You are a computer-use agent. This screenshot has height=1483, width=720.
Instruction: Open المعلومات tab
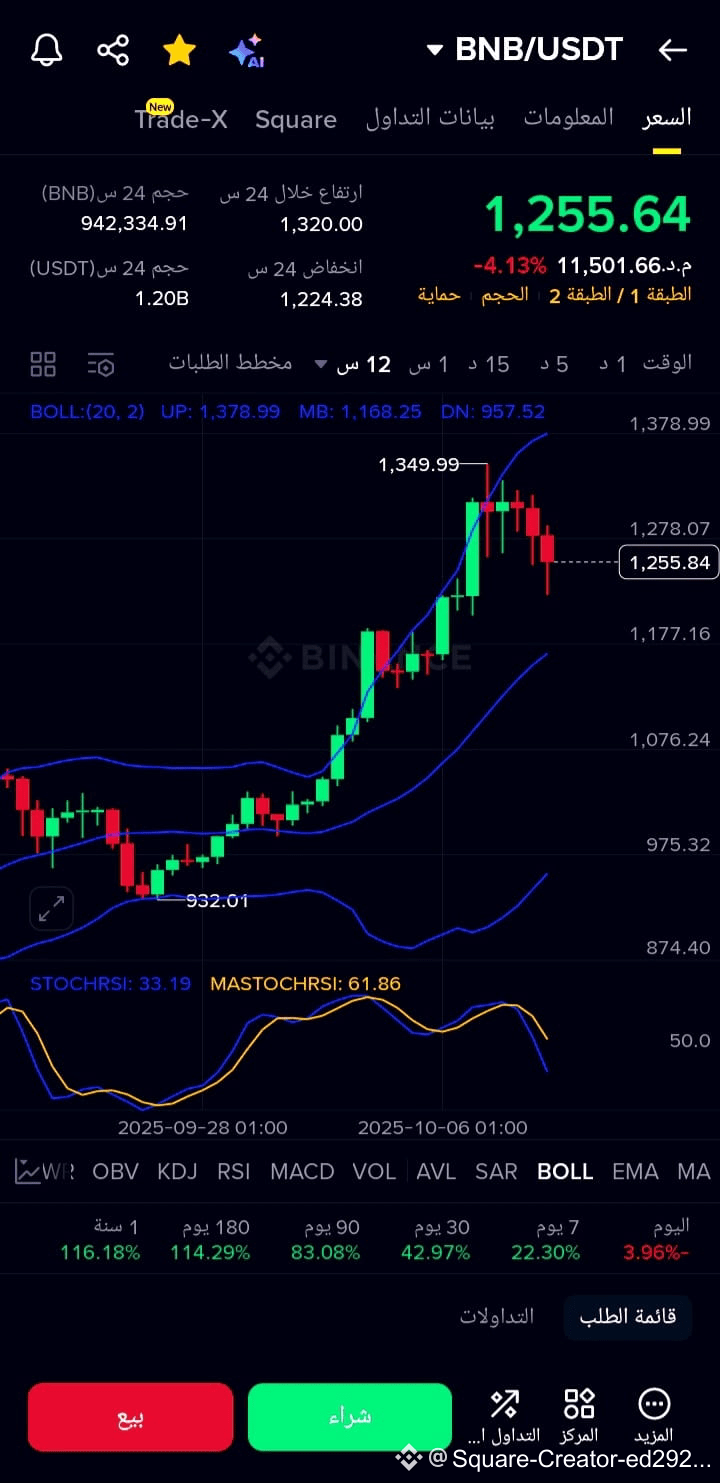pyautogui.click(x=568, y=118)
